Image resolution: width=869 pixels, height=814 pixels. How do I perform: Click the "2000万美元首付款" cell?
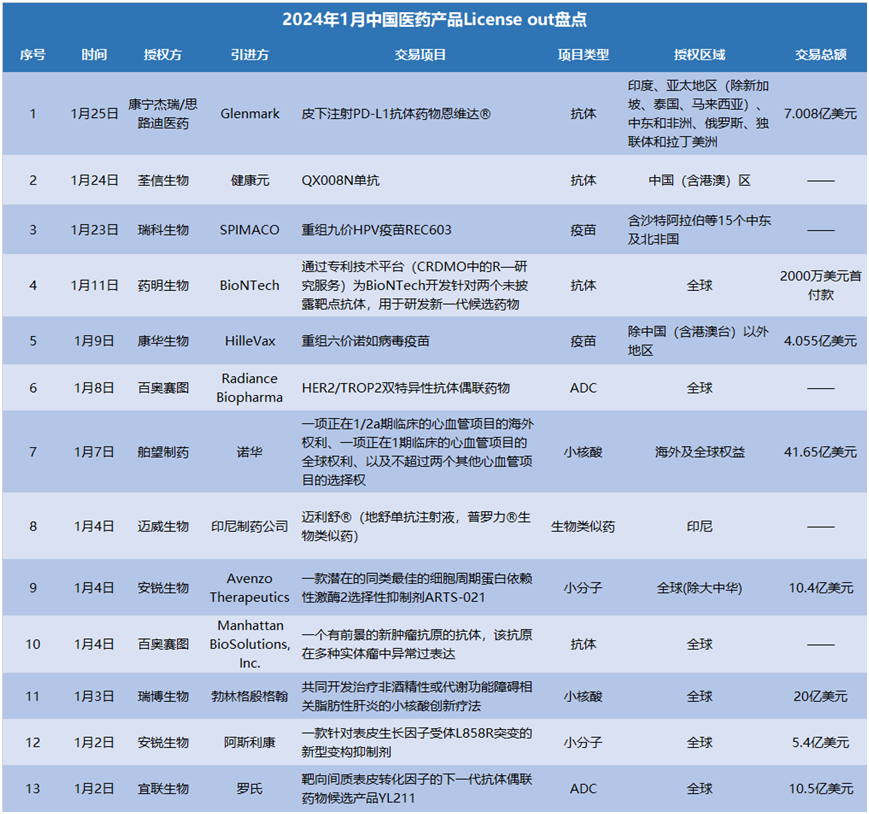820,286
